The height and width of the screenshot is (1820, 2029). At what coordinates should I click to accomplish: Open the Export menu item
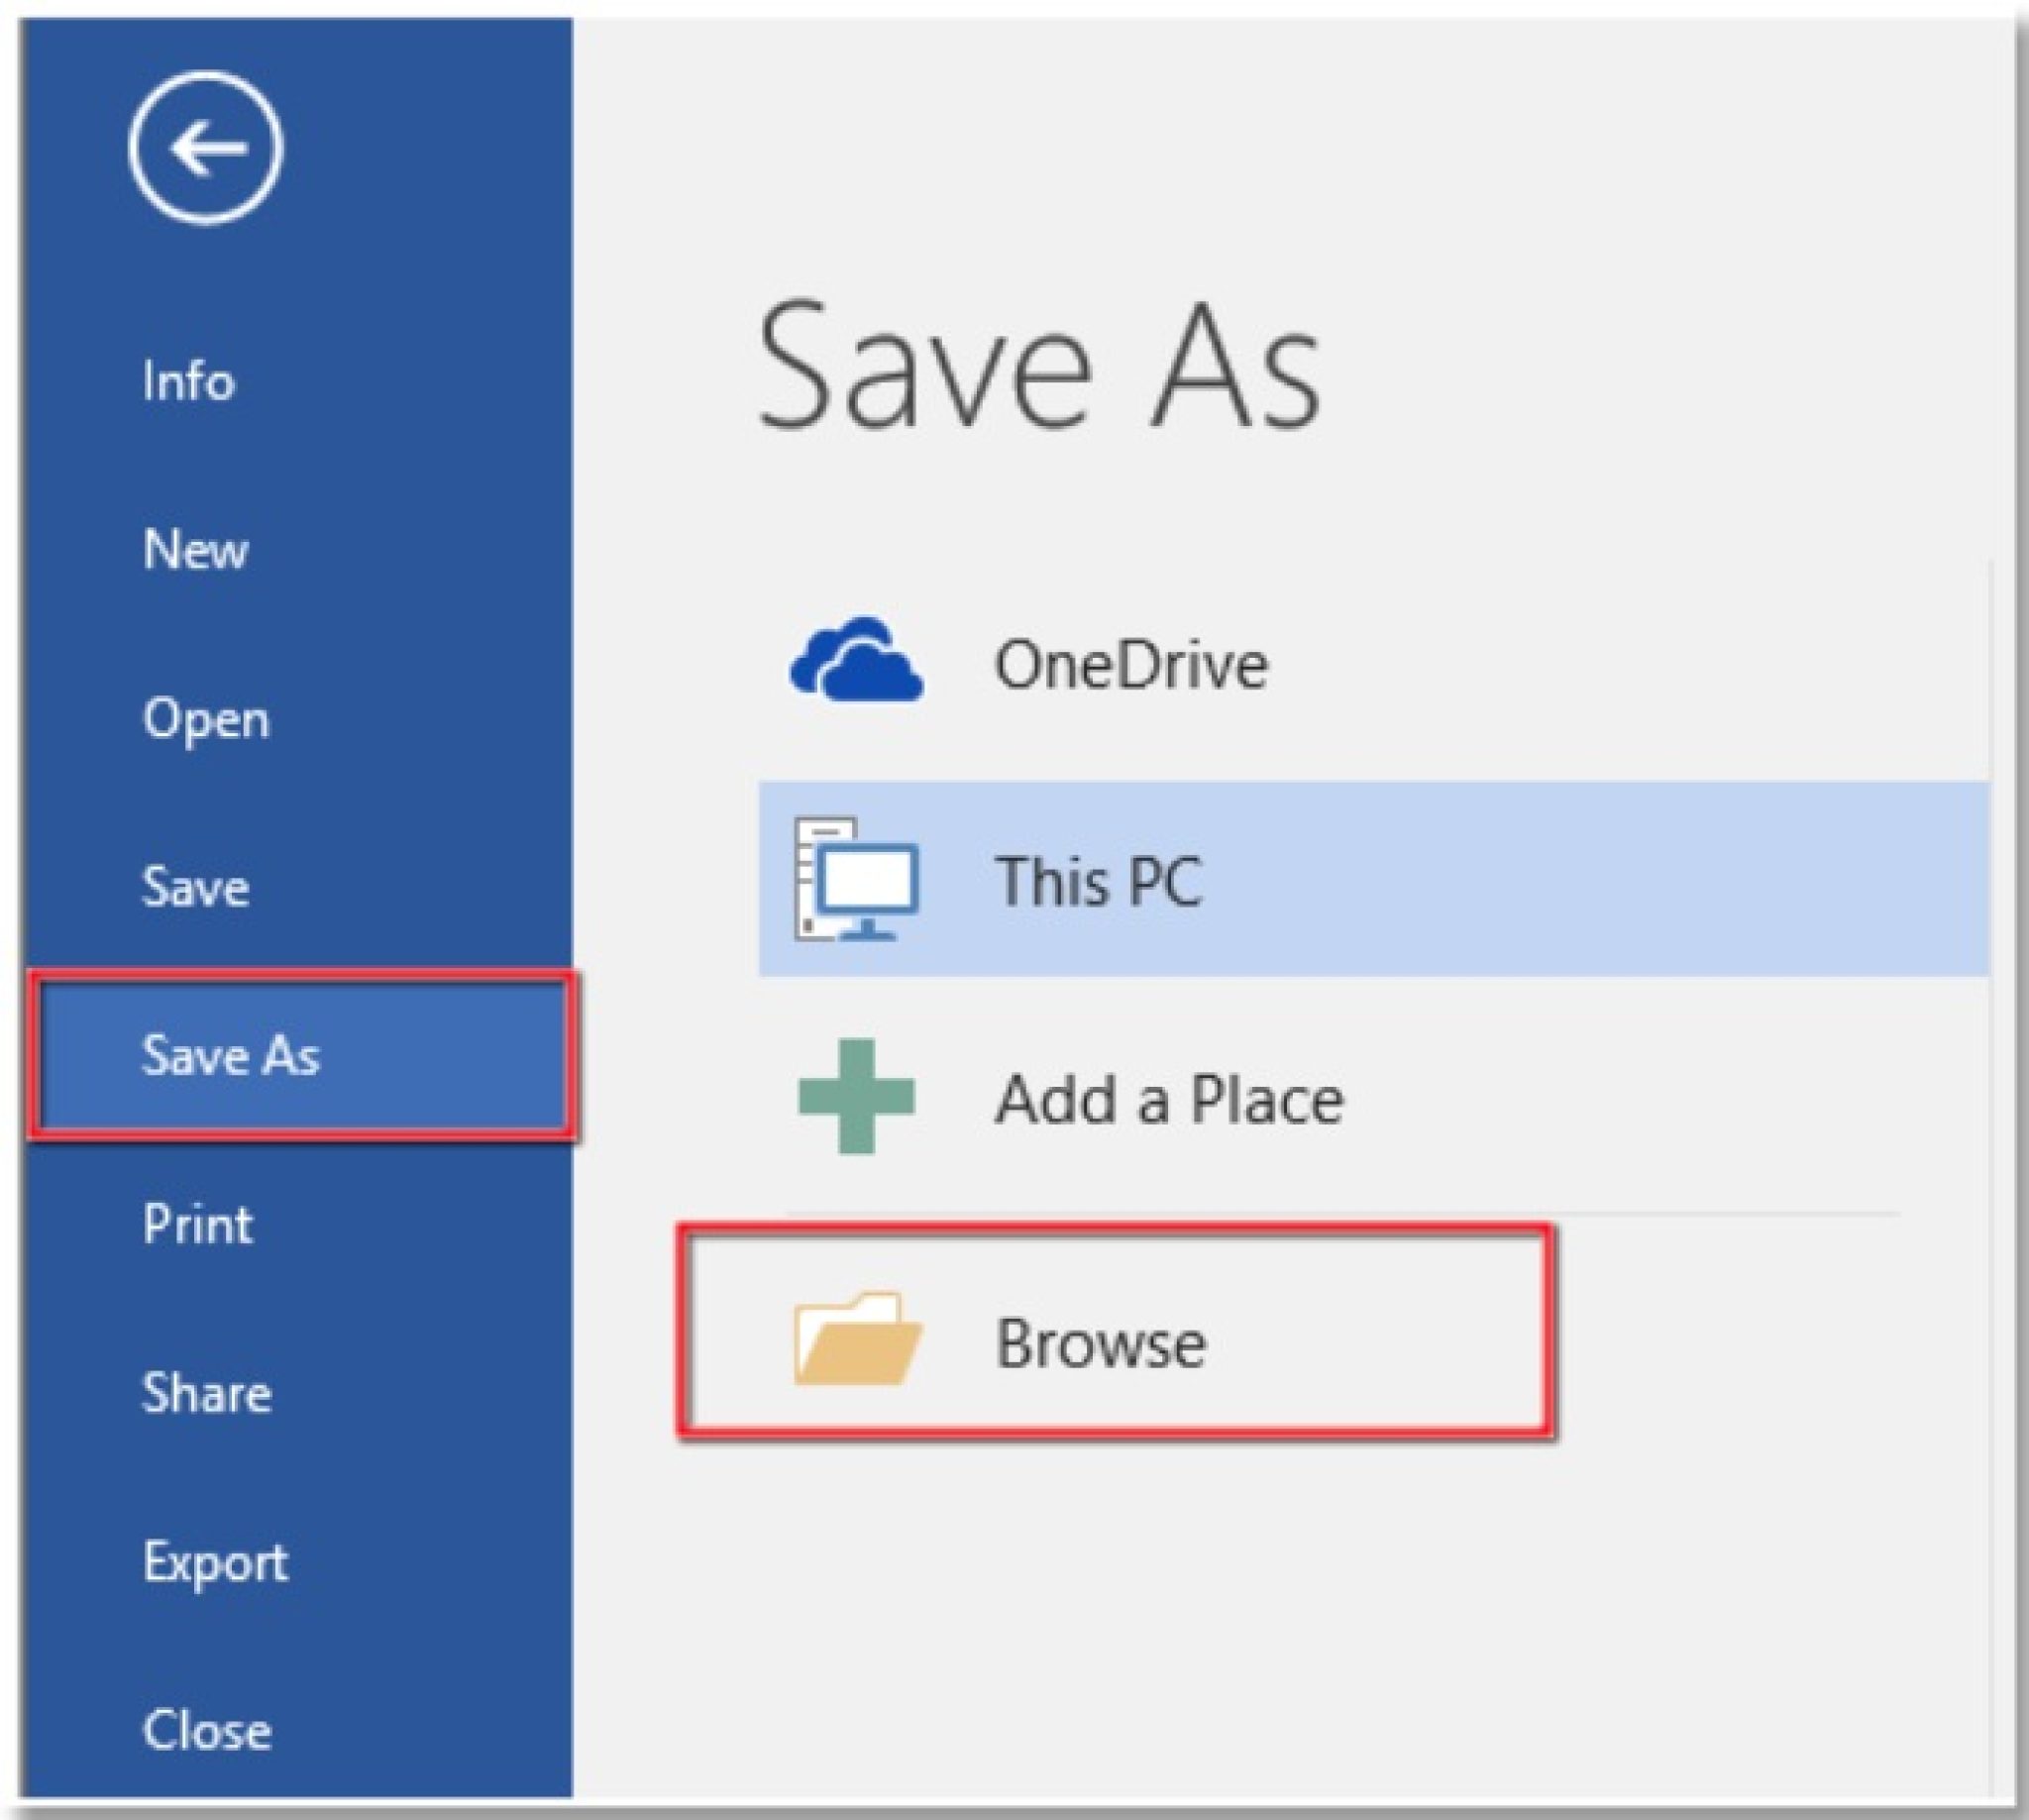point(215,1562)
